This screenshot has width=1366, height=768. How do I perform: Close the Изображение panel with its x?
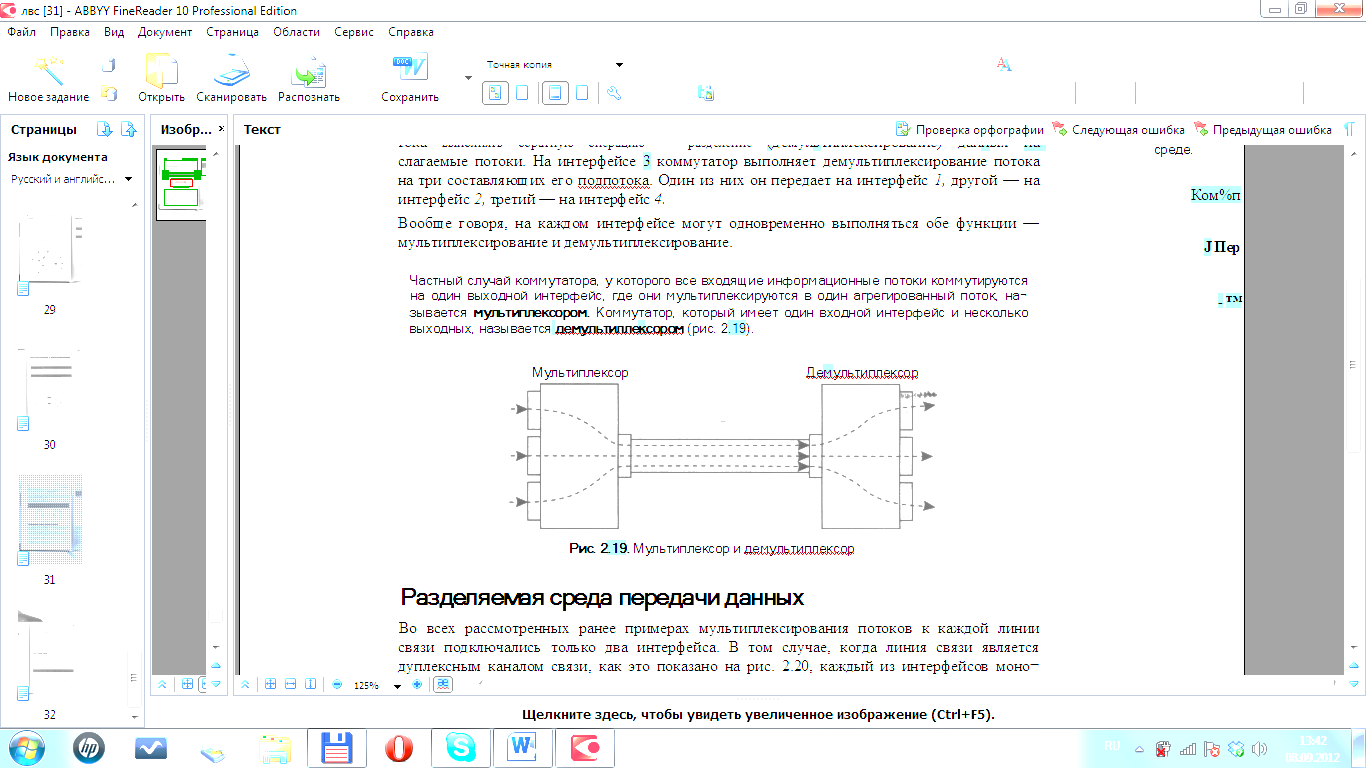(220, 129)
